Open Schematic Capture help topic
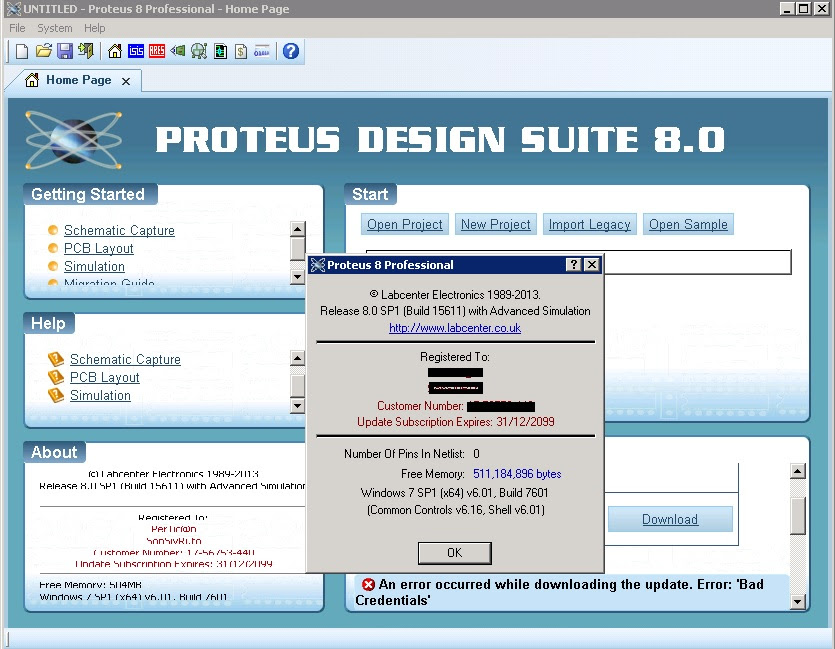Image resolution: width=835 pixels, height=649 pixels. (x=125, y=359)
